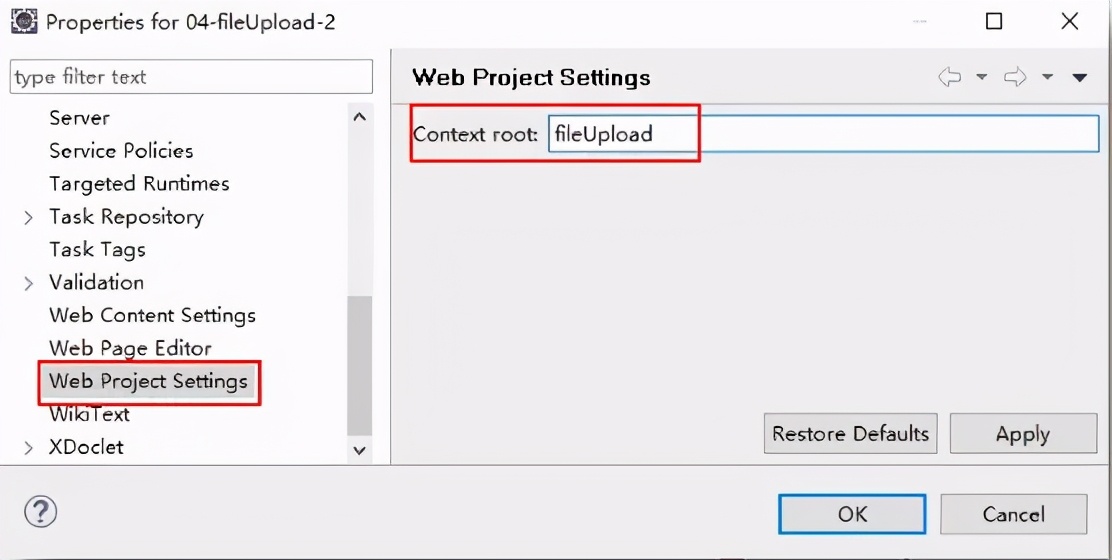Click the Context root text field
The height and width of the screenshot is (560, 1112).
[x=822, y=134]
